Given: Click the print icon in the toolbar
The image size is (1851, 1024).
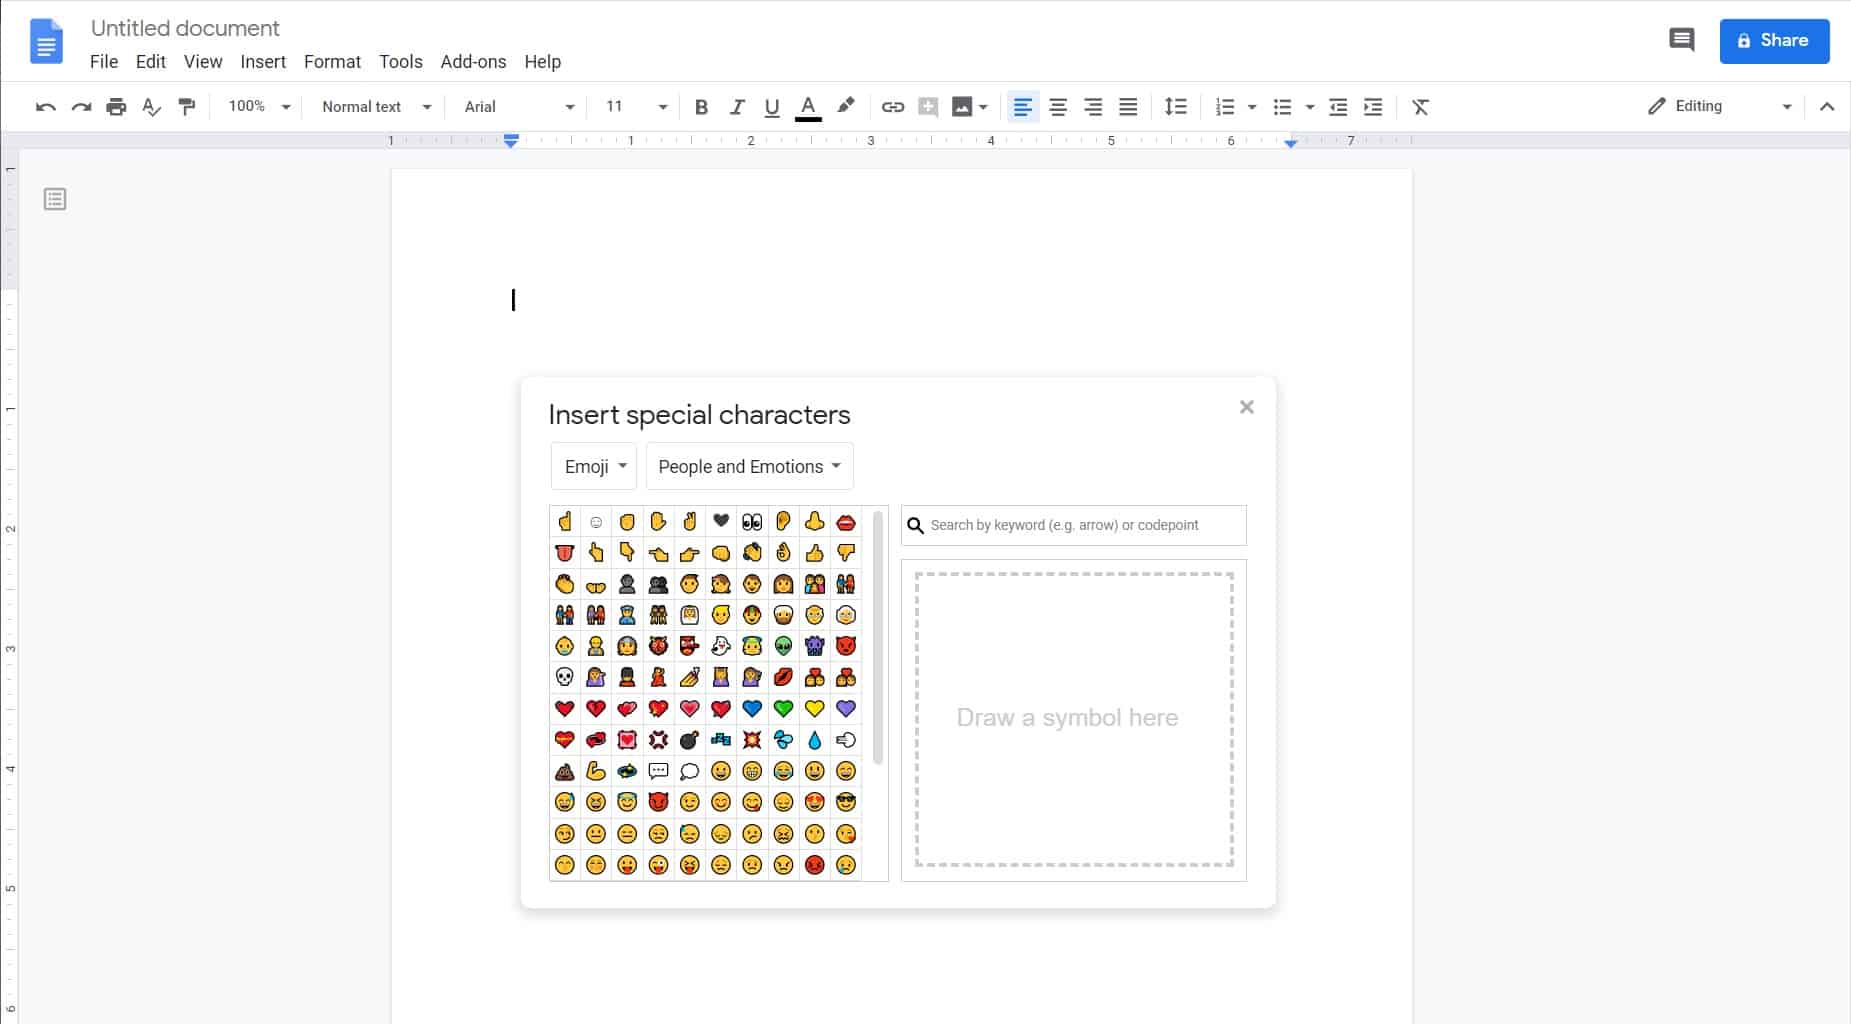Looking at the screenshot, I should [x=116, y=107].
